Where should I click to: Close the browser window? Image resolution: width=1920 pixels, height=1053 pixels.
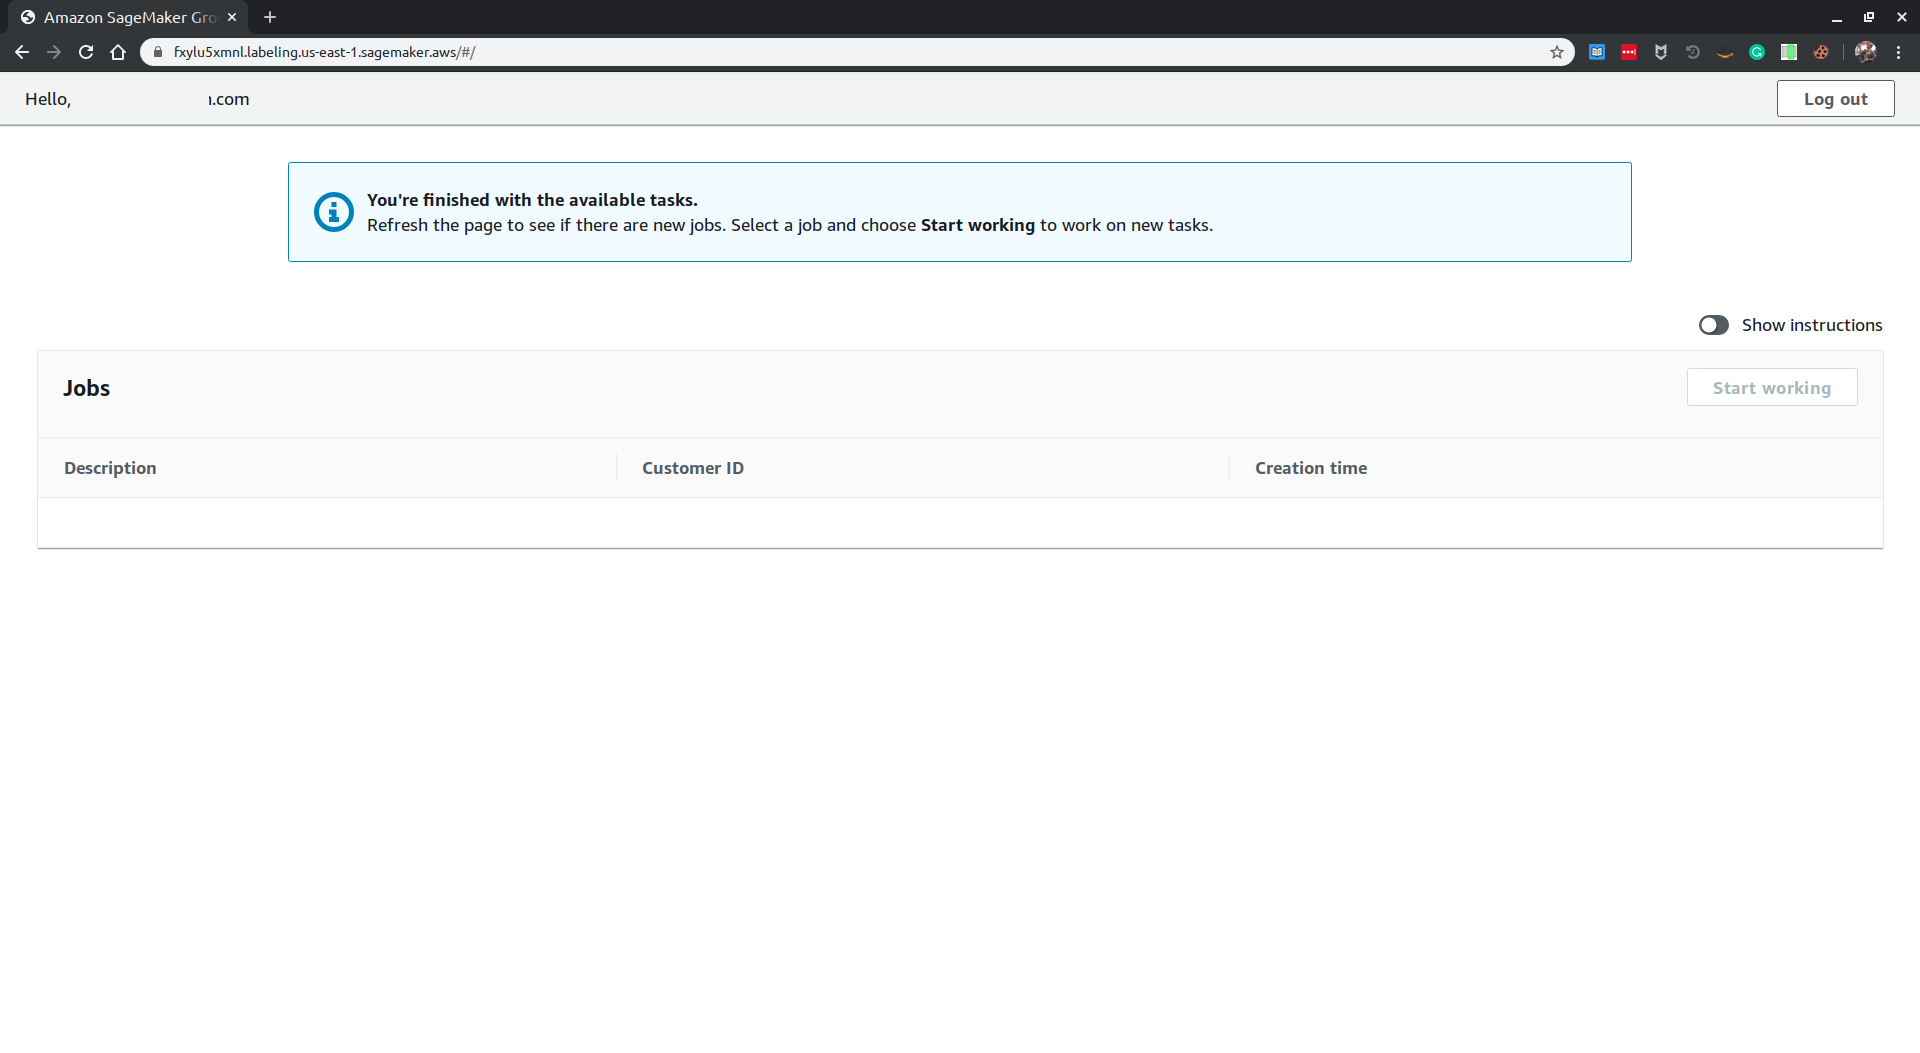click(x=1901, y=17)
